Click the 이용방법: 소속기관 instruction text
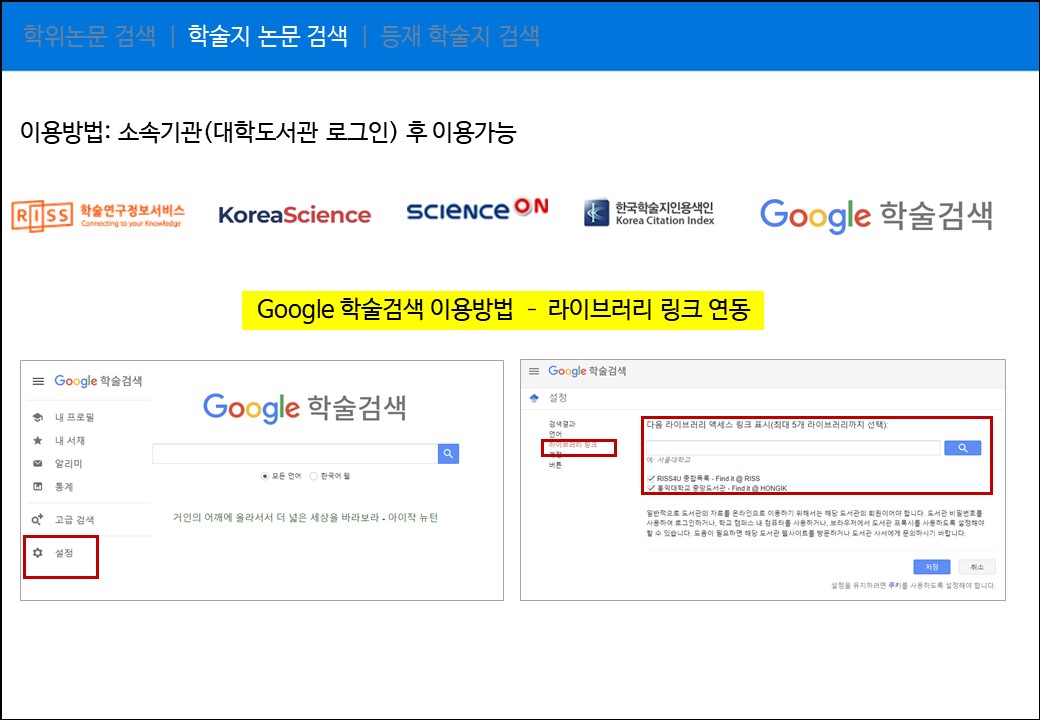This screenshot has height=720, width=1040. (268, 132)
